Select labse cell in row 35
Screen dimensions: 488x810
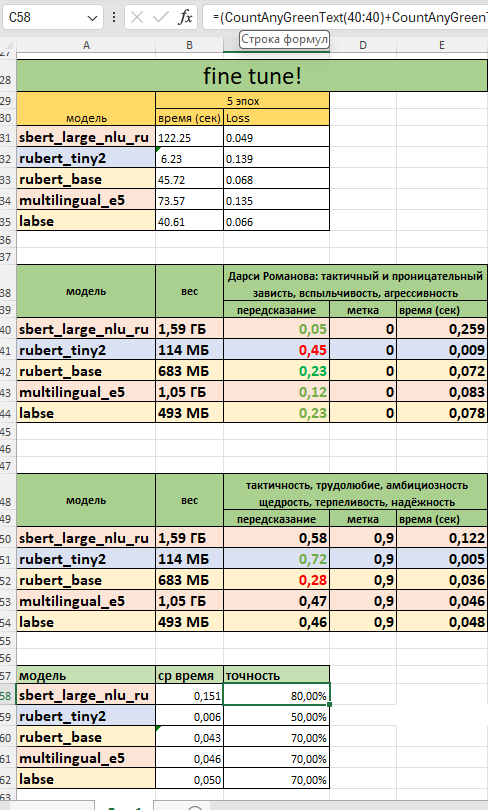click(86, 221)
